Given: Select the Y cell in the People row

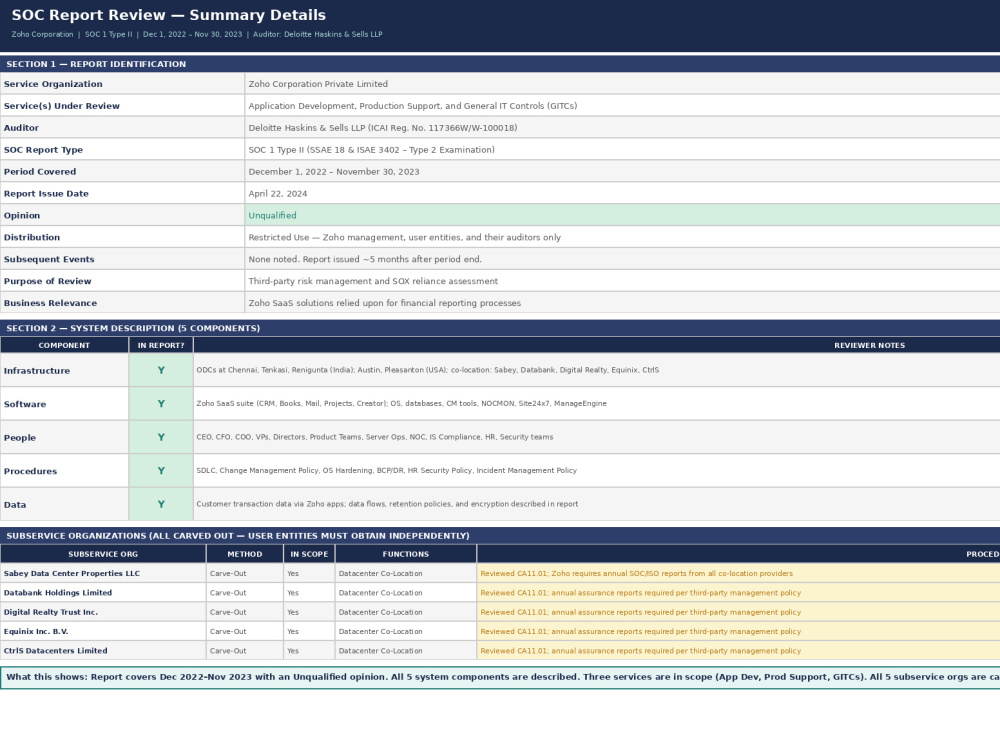Looking at the screenshot, I should point(161,438).
